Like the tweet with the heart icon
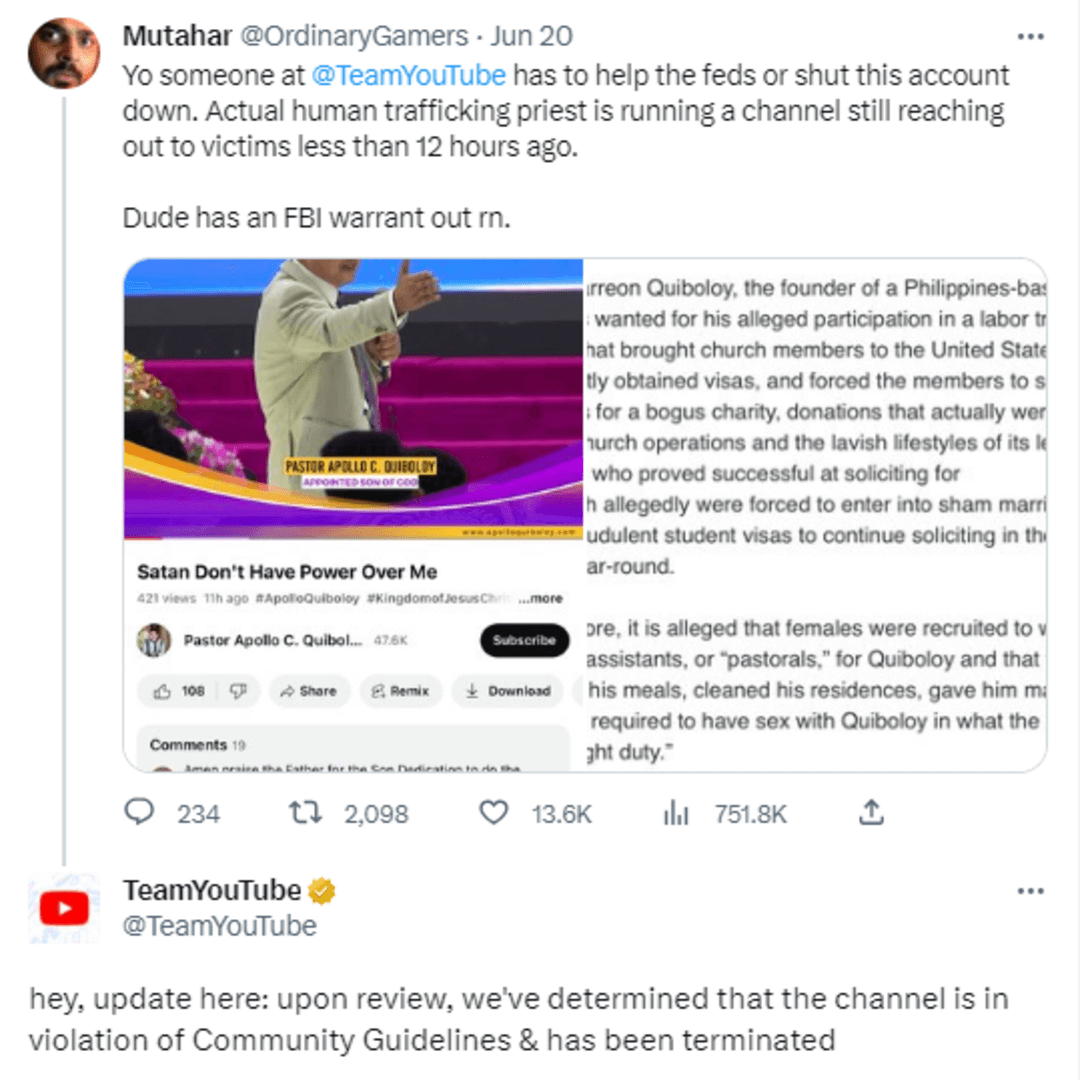 [494, 813]
